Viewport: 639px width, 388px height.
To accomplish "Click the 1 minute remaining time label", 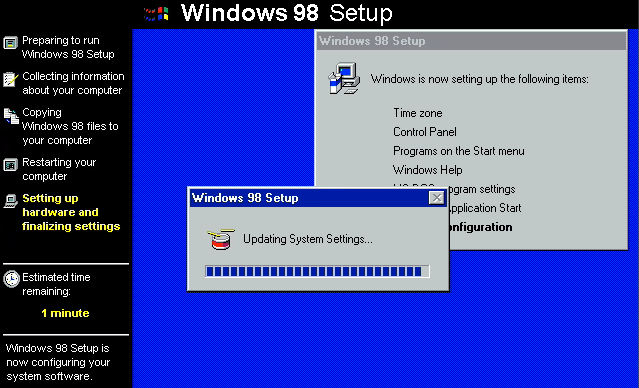I will (x=65, y=313).
